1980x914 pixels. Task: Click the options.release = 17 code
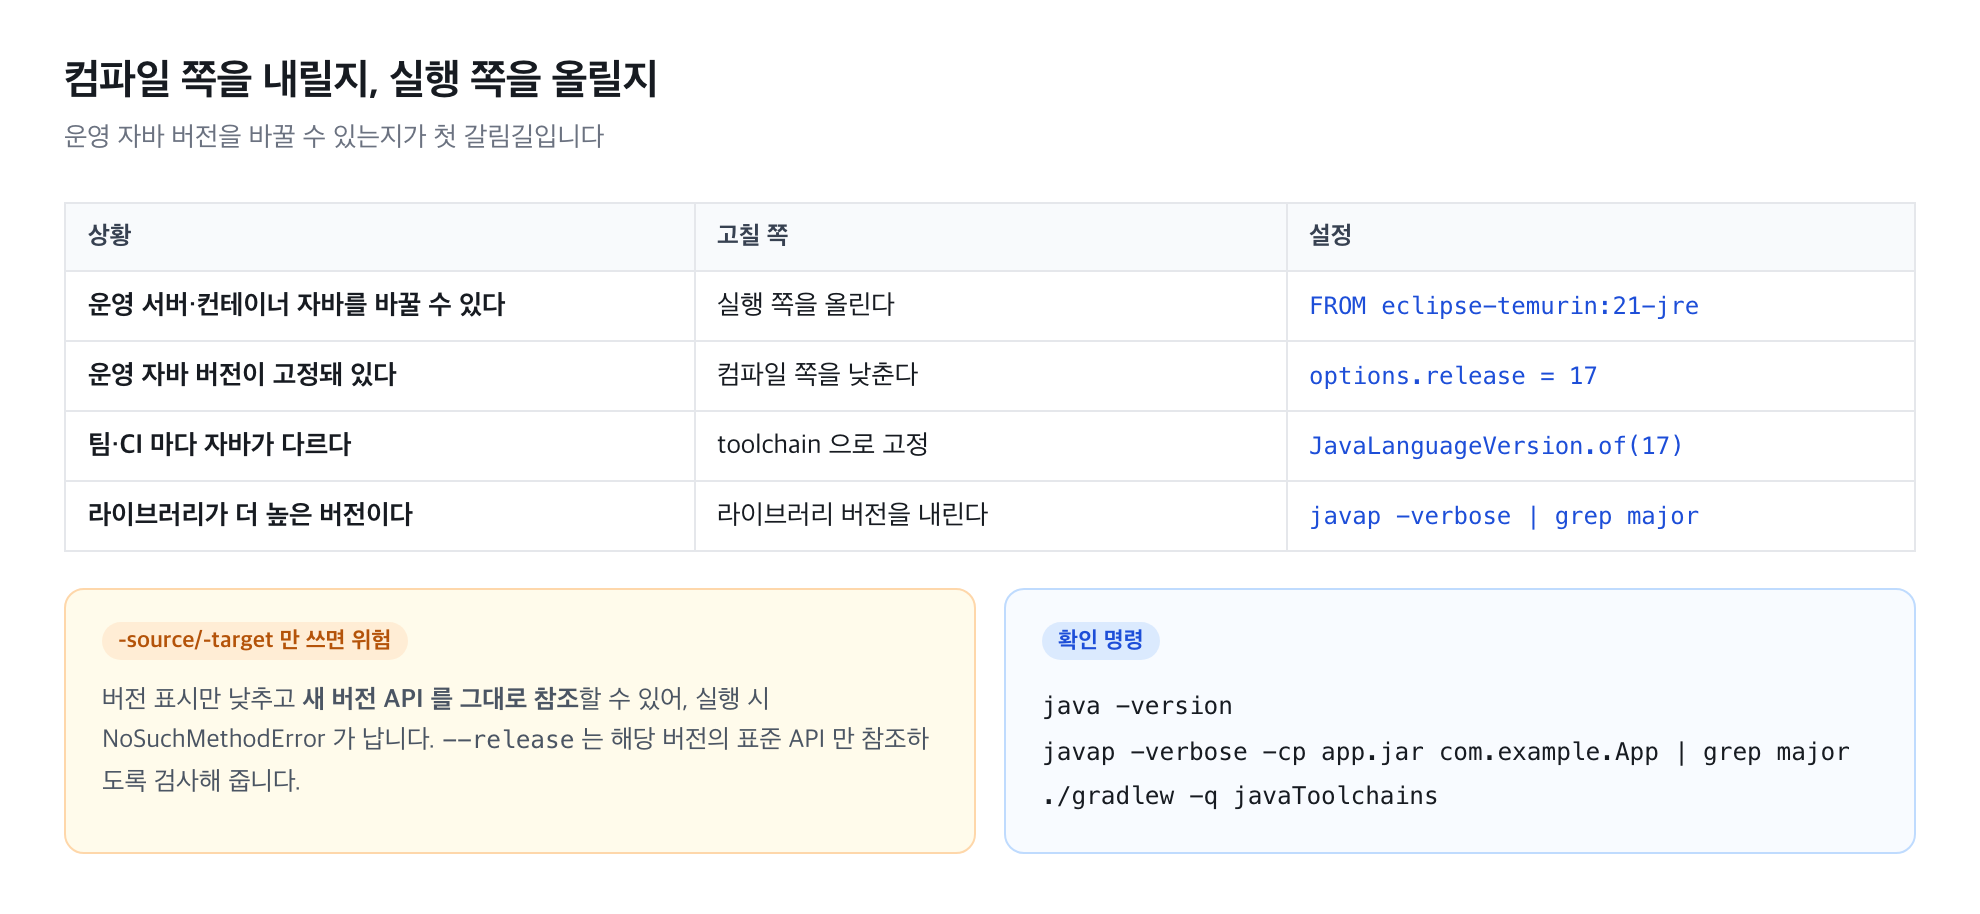(x=1453, y=376)
